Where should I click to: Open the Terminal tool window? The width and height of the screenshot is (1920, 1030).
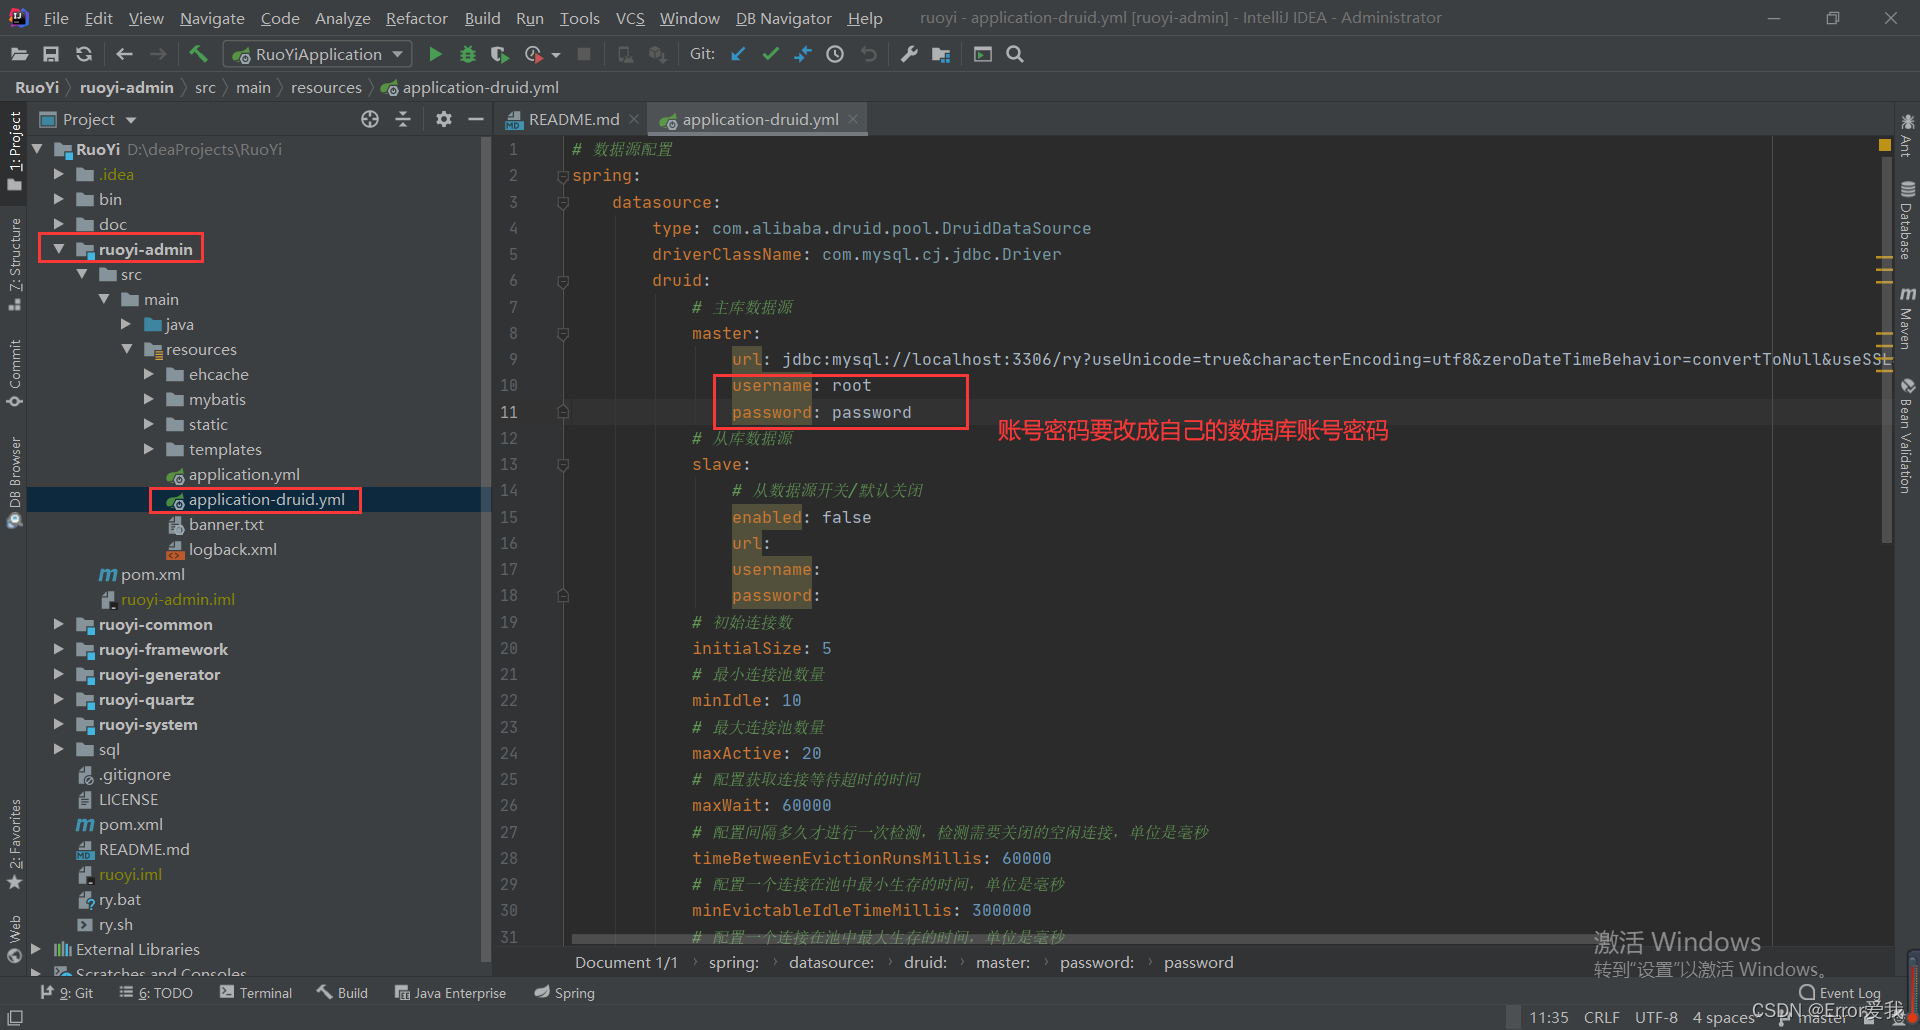[256, 993]
